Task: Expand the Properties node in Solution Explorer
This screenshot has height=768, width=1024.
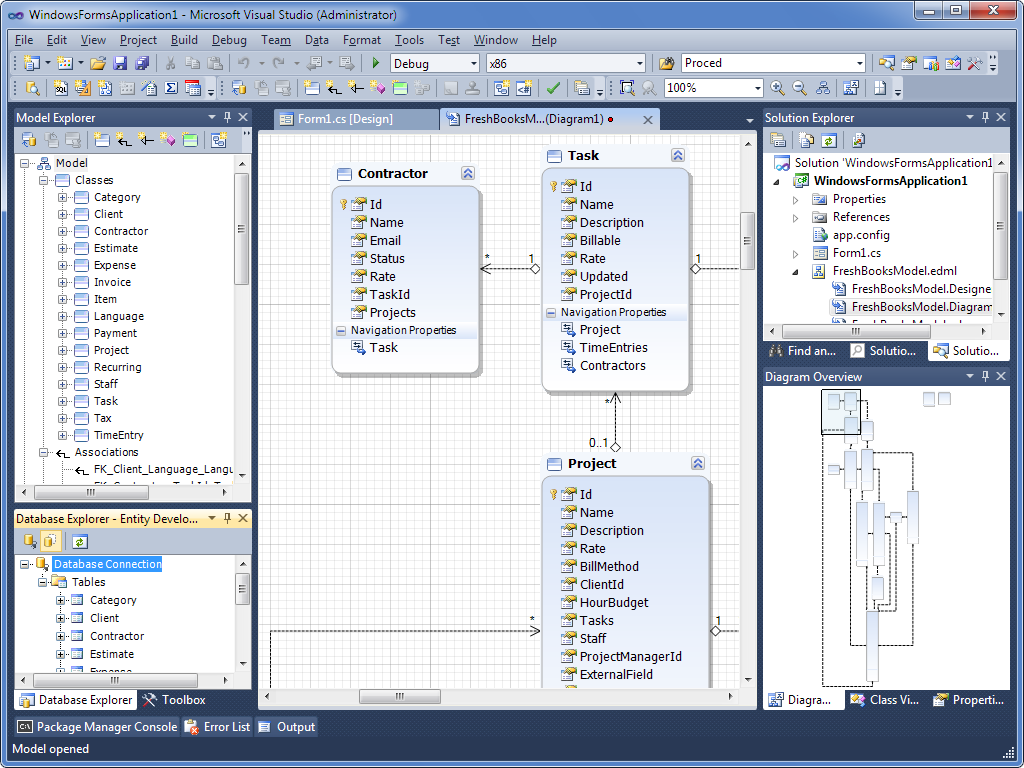Action: [x=795, y=199]
